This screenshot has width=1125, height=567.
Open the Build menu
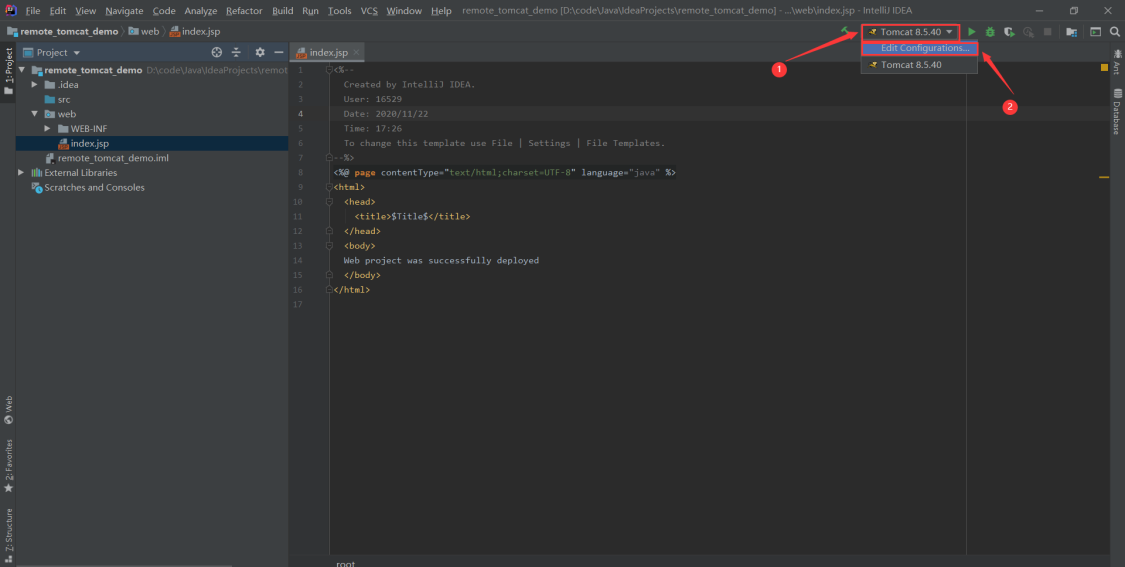tap(283, 11)
